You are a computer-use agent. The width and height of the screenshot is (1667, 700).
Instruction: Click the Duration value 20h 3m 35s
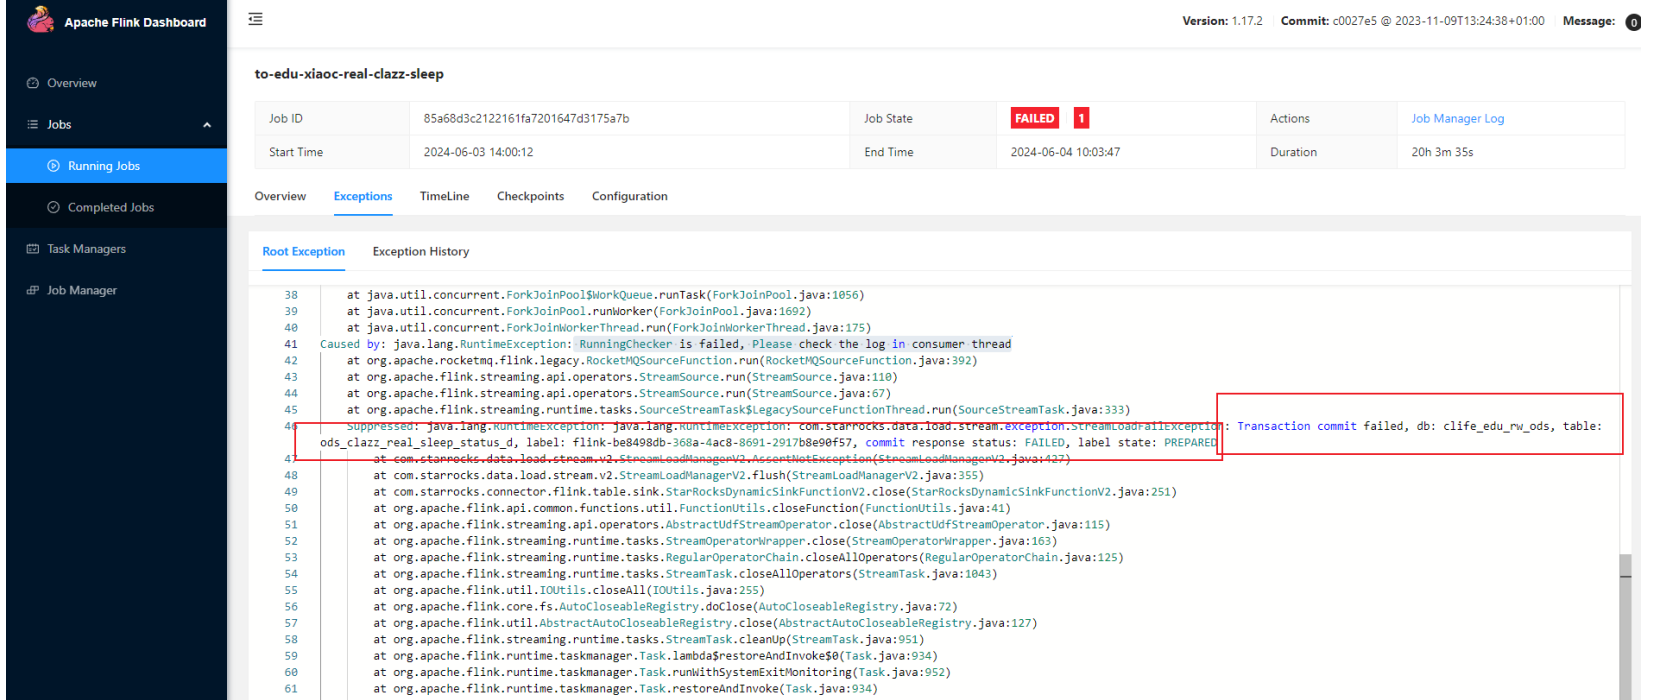1442,152
